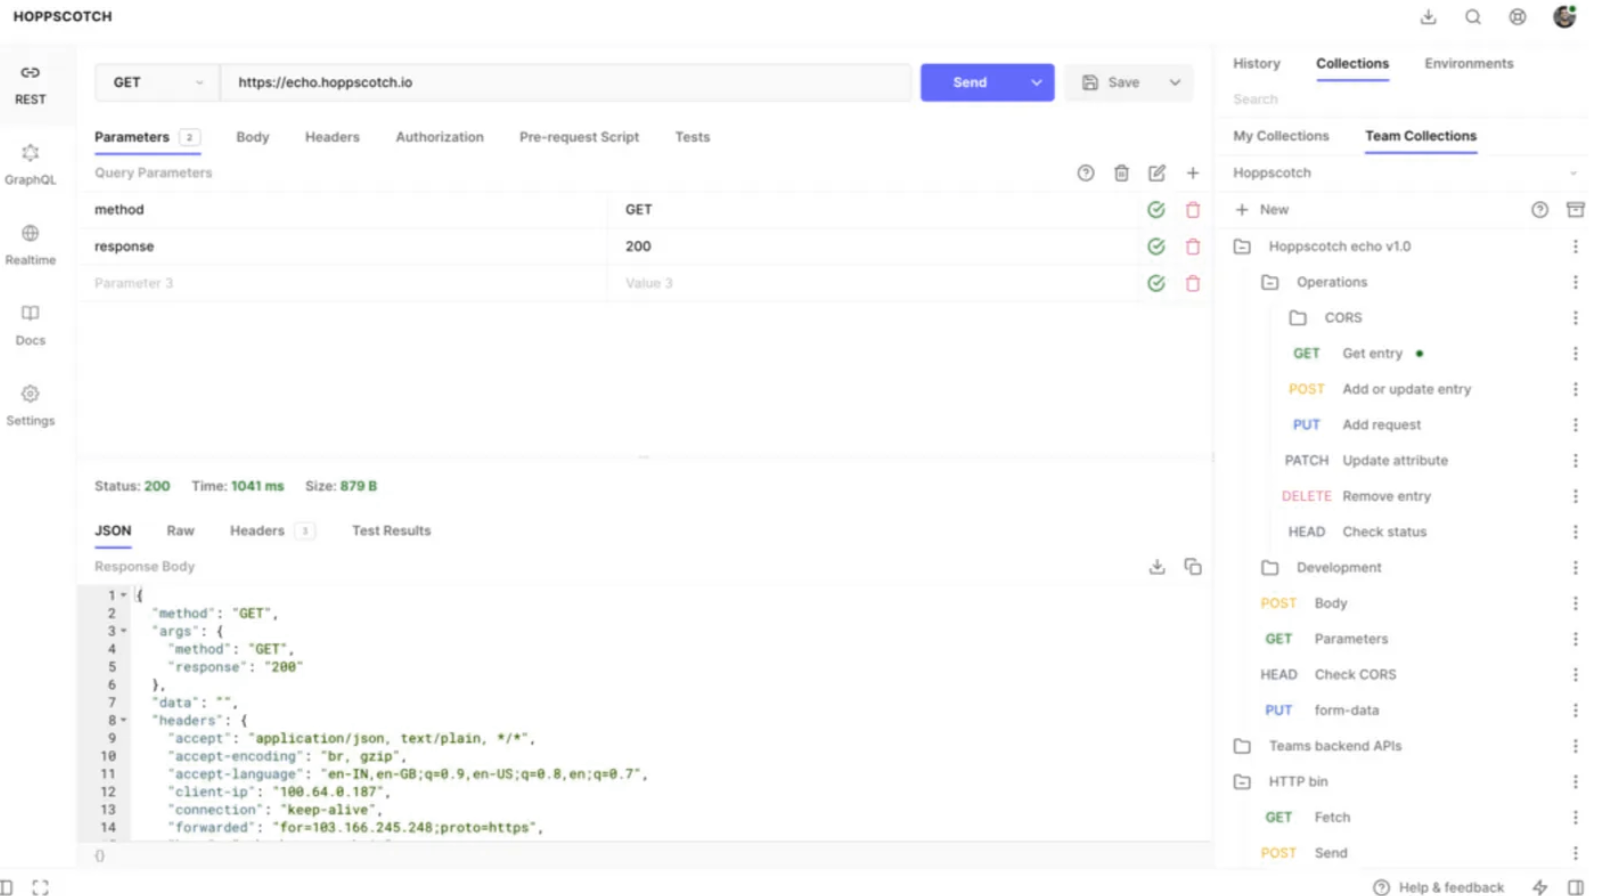Click the support lifebuoy icon
The height and width of the screenshot is (896, 1600).
pyautogui.click(x=1517, y=17)
